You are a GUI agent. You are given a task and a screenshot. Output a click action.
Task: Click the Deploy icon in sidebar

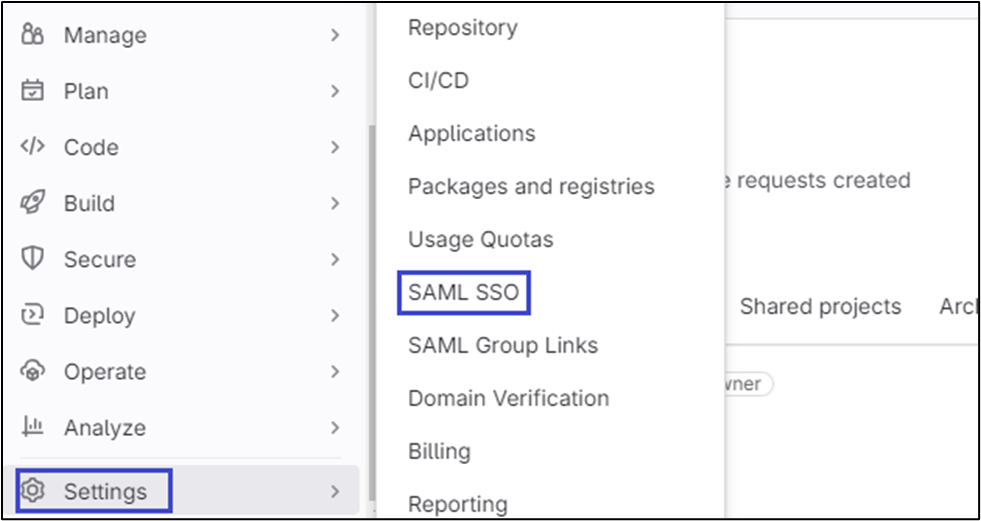(x=33, y=315)
